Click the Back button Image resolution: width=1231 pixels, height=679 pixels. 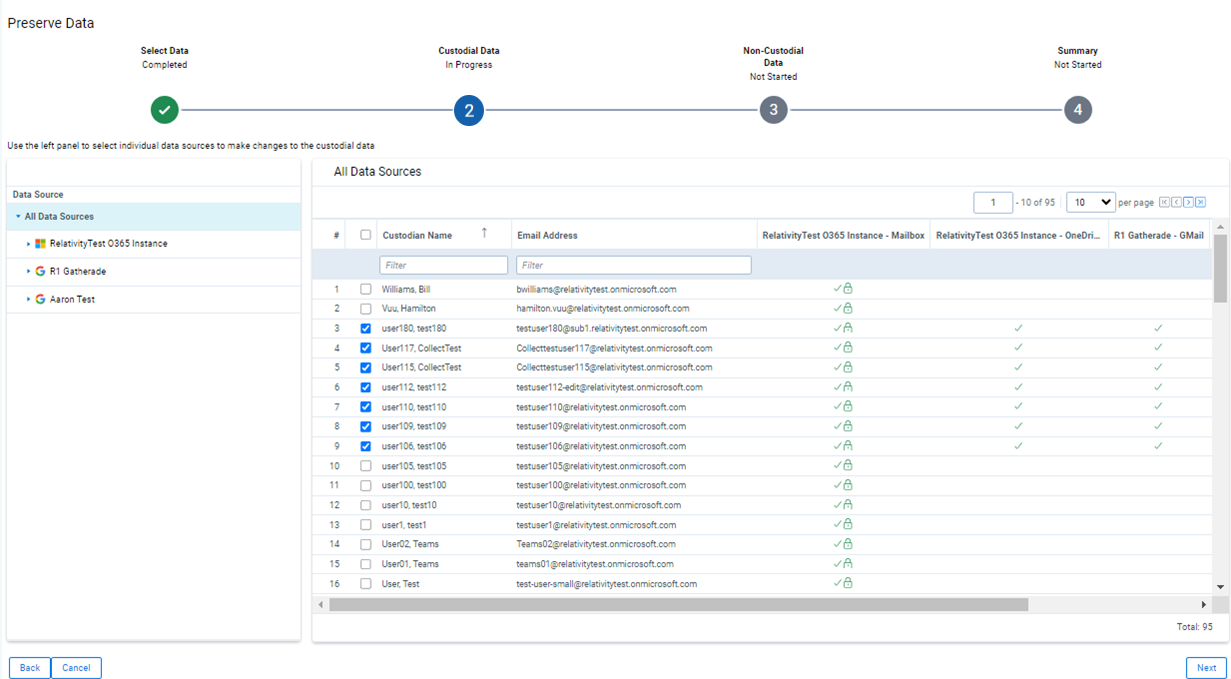coord(30,668)
